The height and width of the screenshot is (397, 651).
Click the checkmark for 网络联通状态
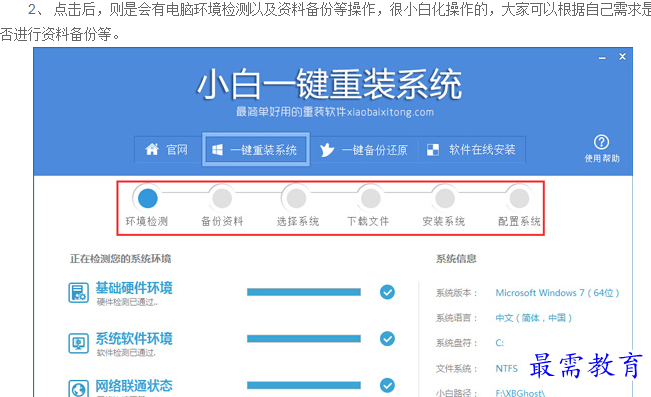(387, 385)
